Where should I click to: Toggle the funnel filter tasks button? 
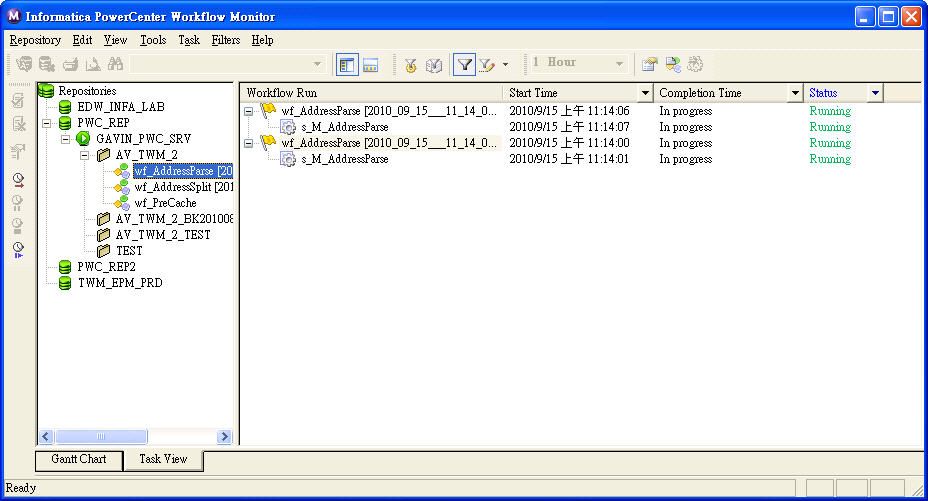coord(465,64)
